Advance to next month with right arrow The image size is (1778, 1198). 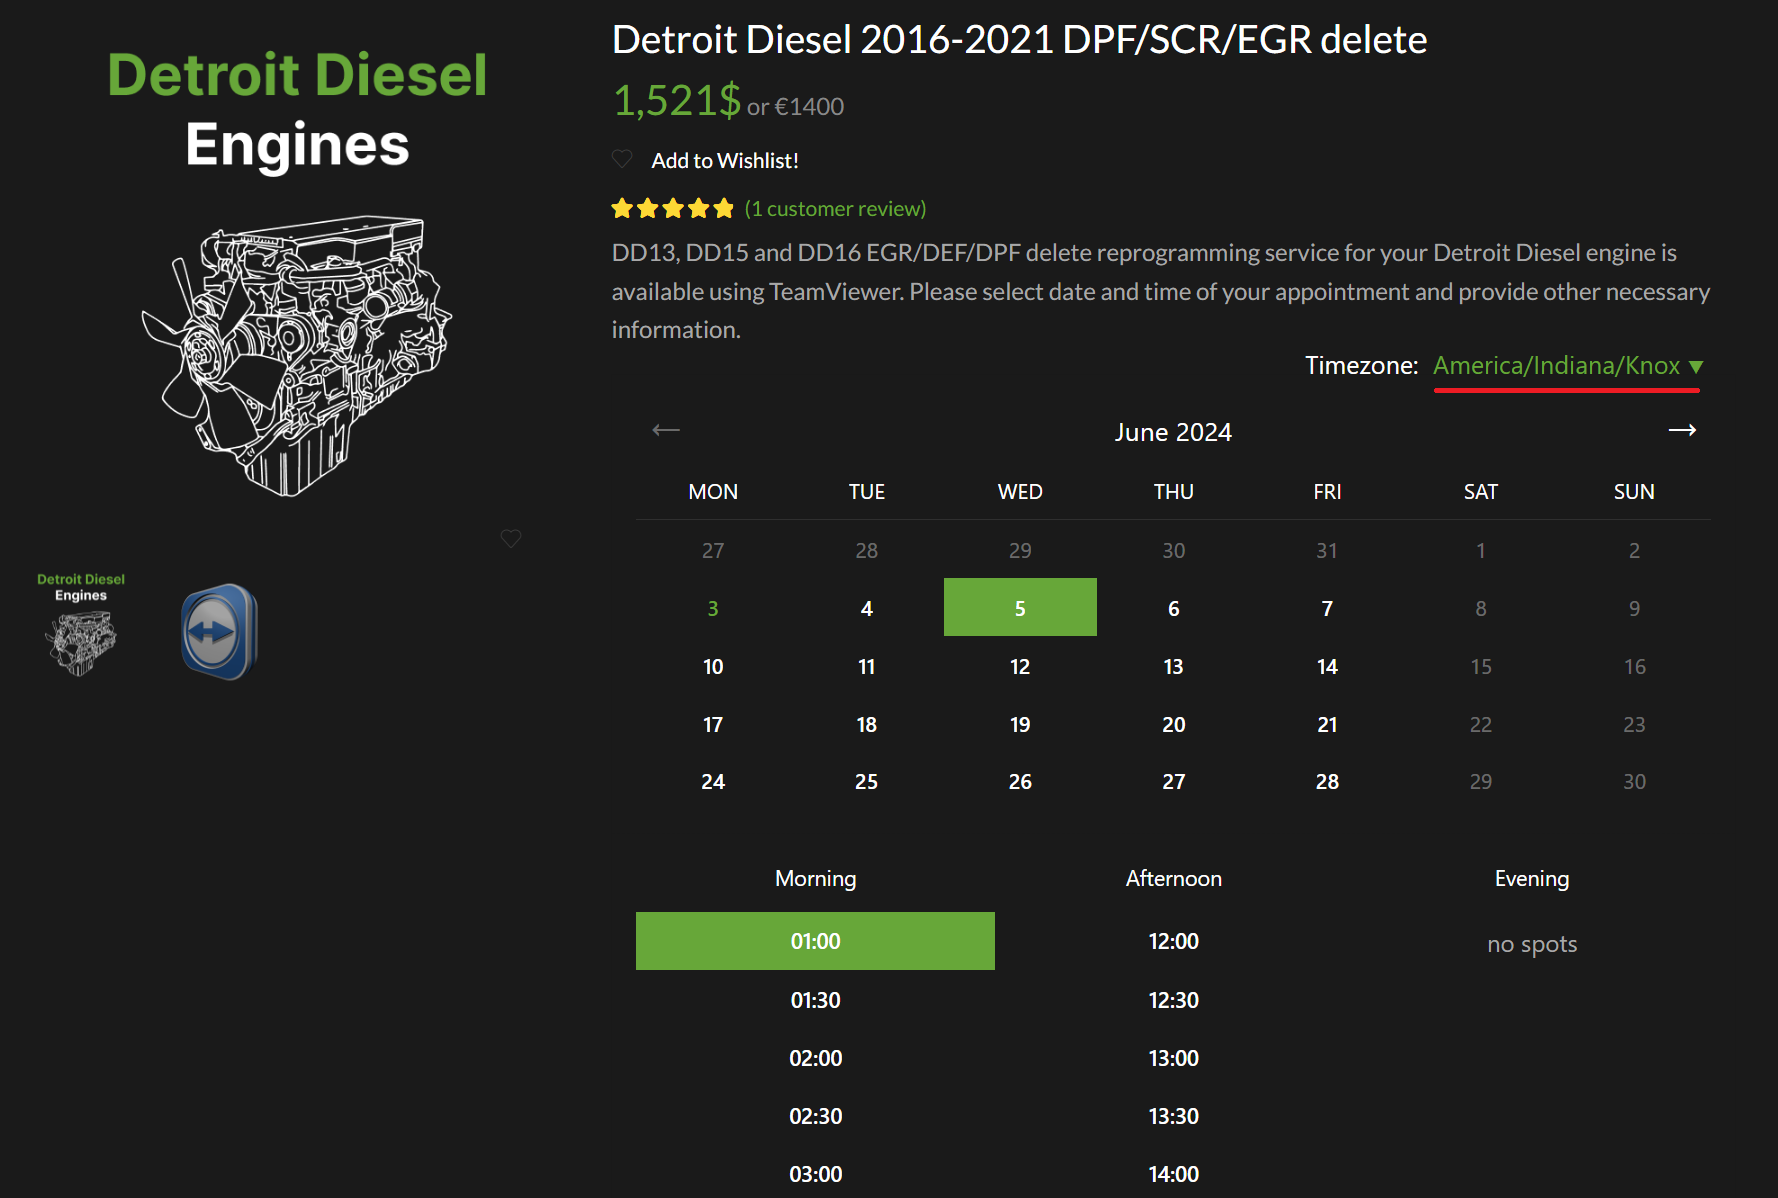coord(1682,430)
